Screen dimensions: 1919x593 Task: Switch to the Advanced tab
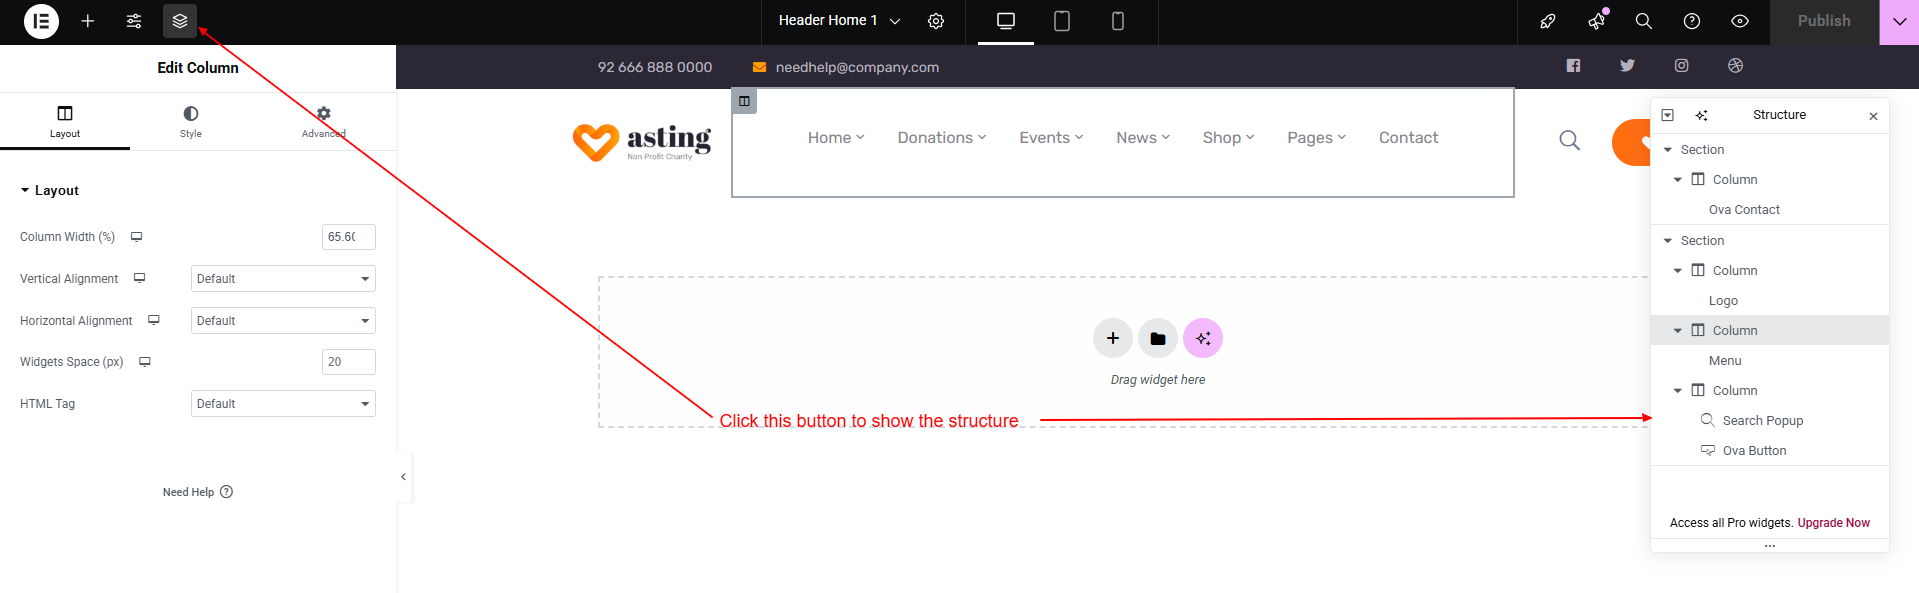(323, 121)
